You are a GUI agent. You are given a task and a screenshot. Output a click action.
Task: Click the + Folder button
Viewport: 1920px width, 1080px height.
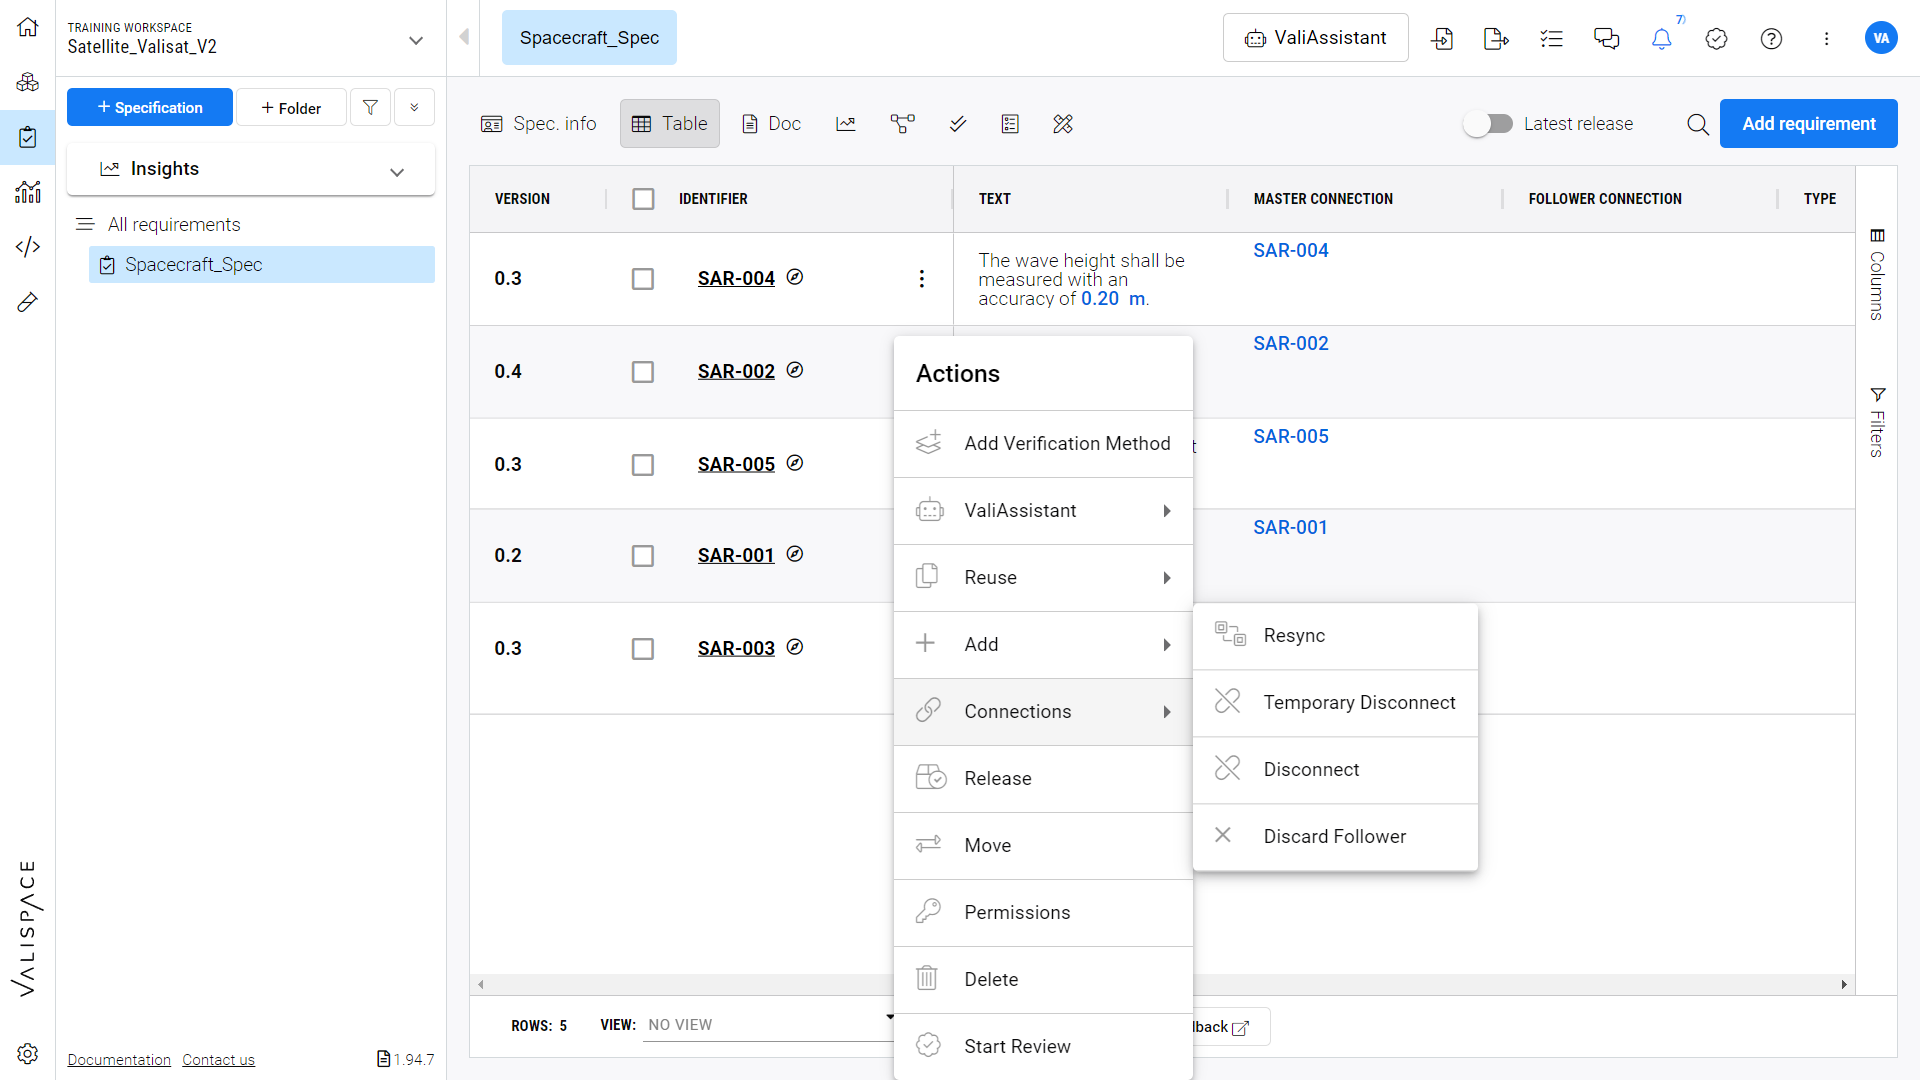(x=291, y=107)
